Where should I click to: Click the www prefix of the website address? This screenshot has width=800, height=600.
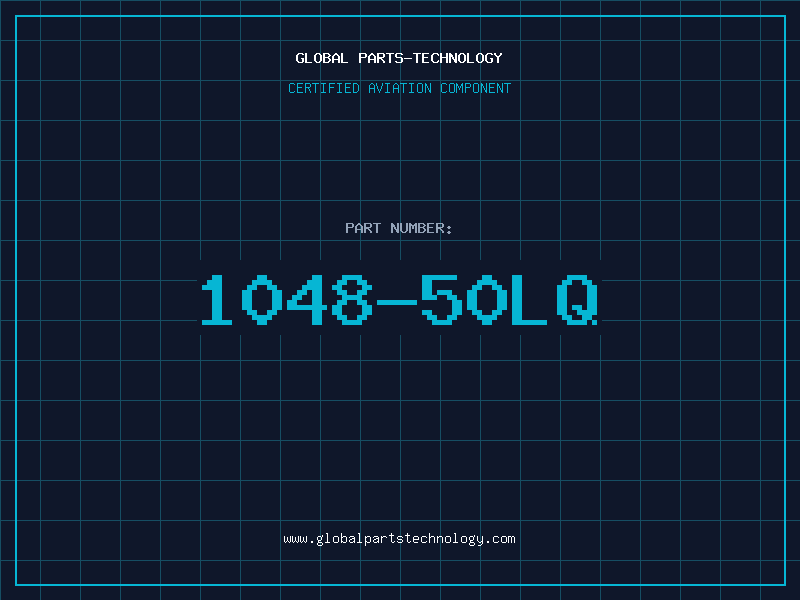(295, 539)
